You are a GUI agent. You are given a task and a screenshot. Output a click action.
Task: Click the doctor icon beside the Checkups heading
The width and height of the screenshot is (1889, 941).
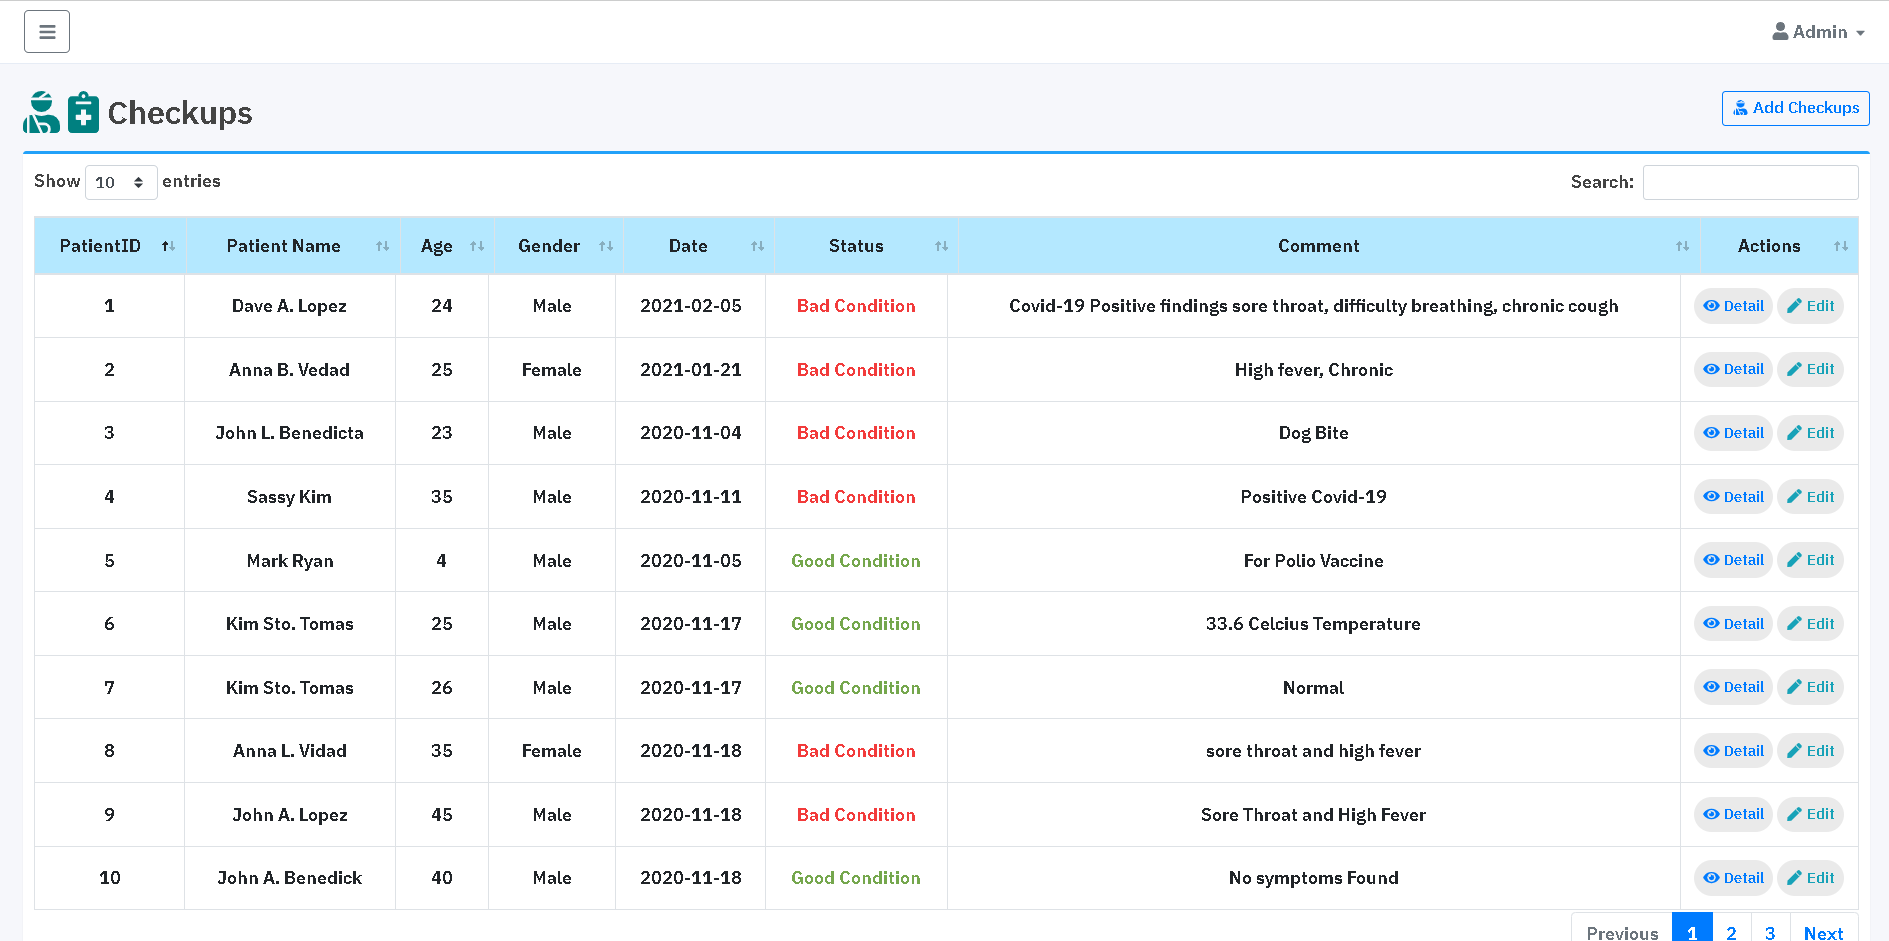(40, 112)
